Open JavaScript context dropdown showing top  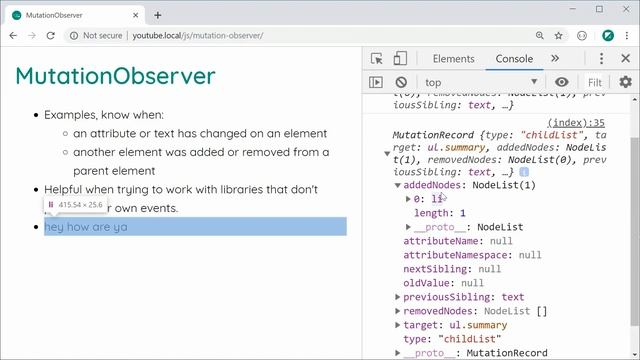481,82
